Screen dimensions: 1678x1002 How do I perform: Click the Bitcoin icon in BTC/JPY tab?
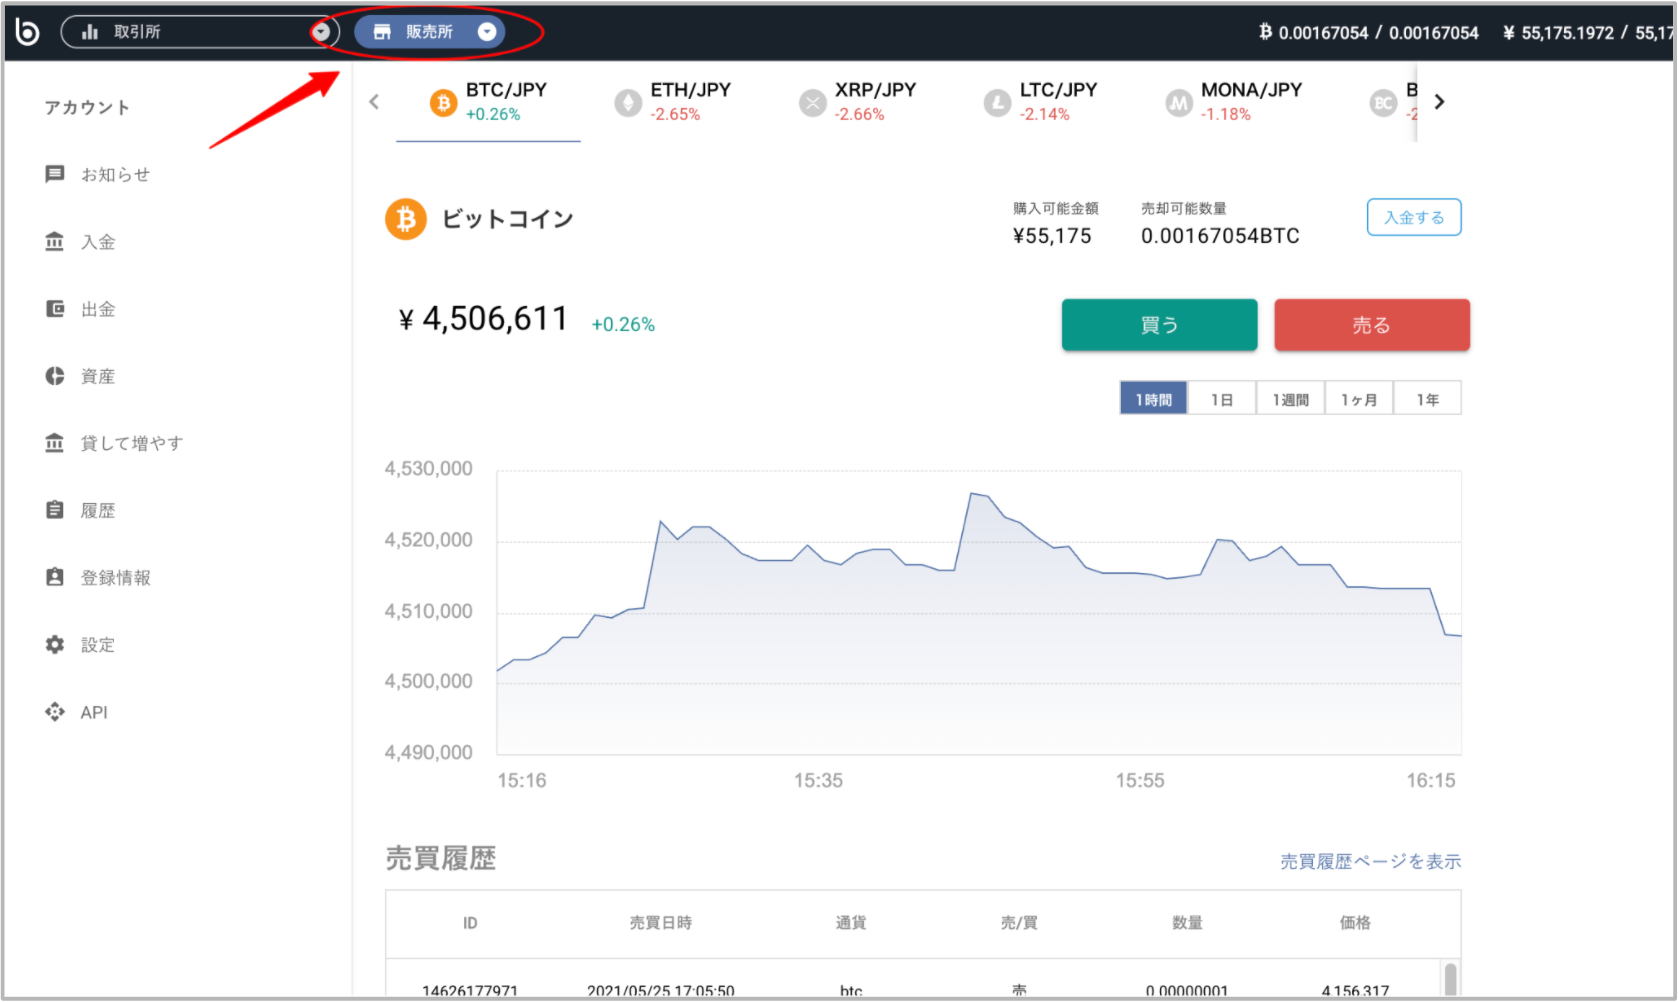point(443,102)
